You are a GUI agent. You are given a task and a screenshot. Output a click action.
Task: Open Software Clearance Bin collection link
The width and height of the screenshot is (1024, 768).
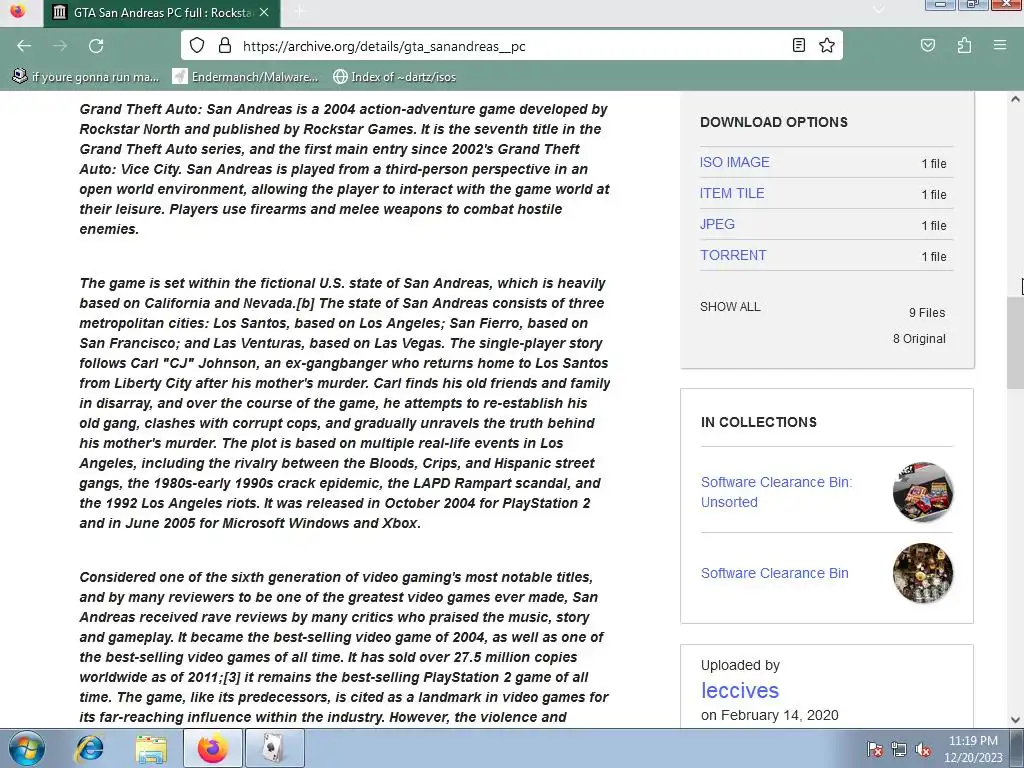click(x=775, y=573)
